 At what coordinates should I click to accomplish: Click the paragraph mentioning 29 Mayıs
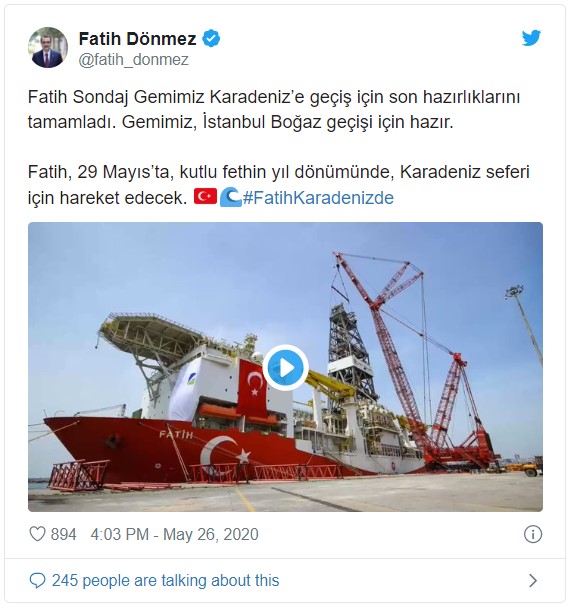[x=279, y=185]
